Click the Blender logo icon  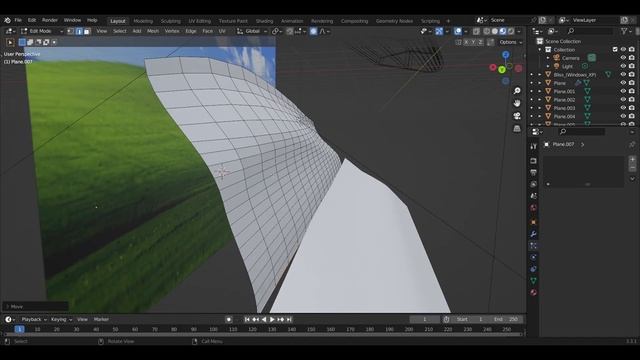point(7,20)
